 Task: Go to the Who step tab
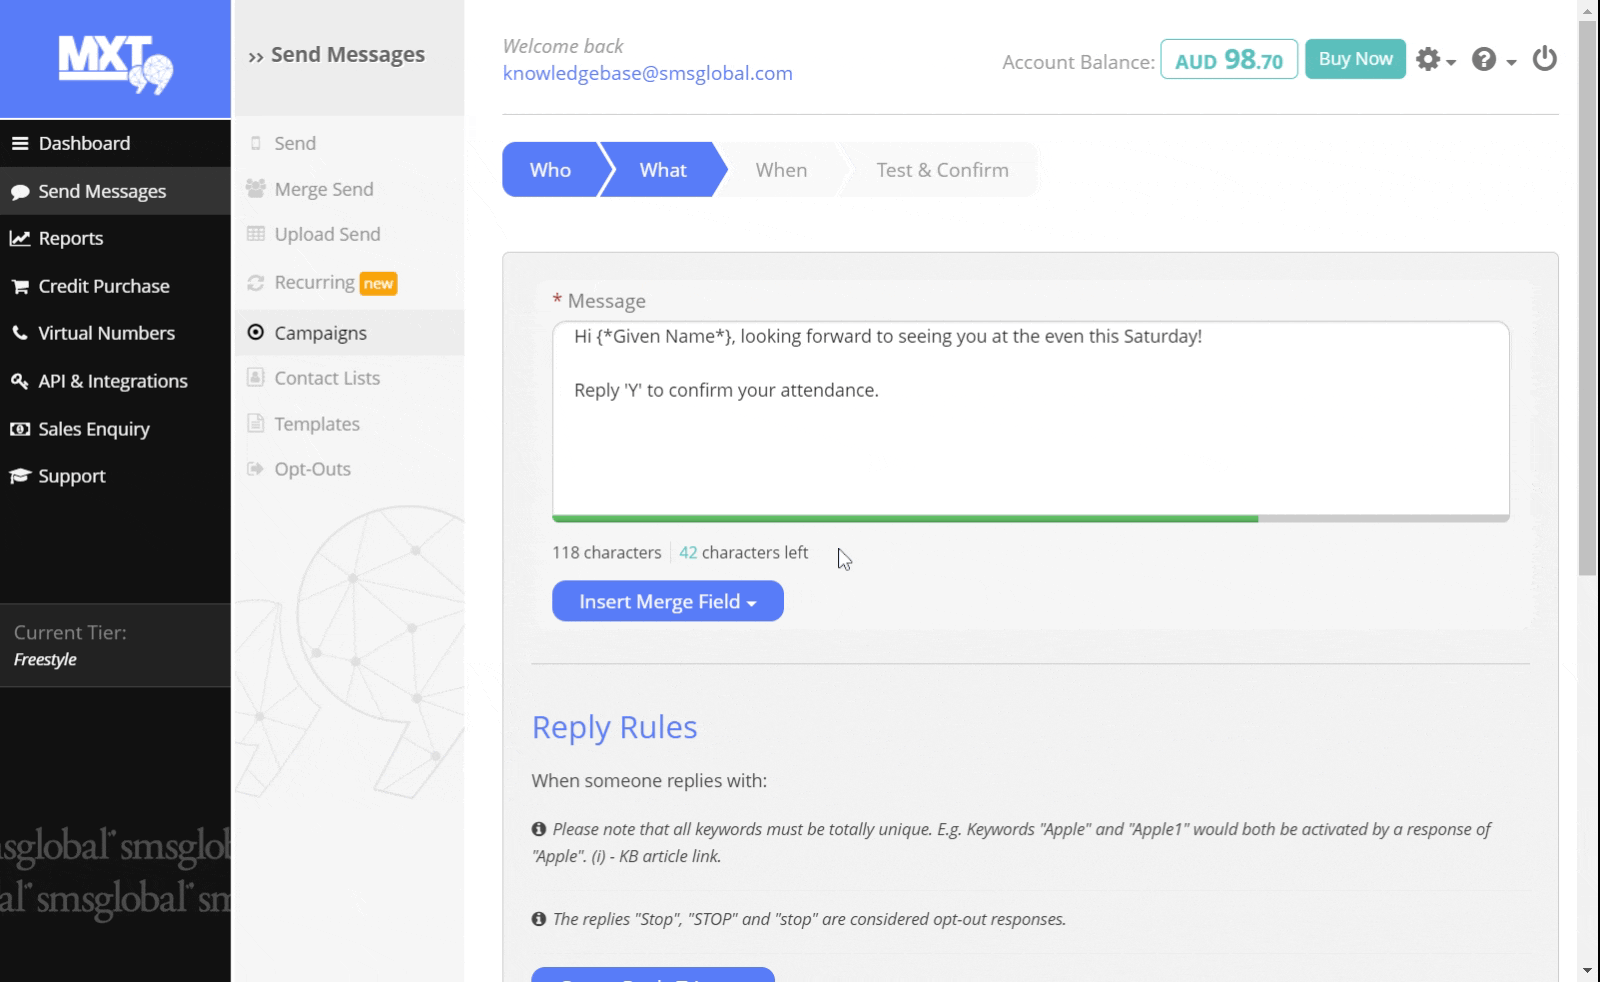550,170
